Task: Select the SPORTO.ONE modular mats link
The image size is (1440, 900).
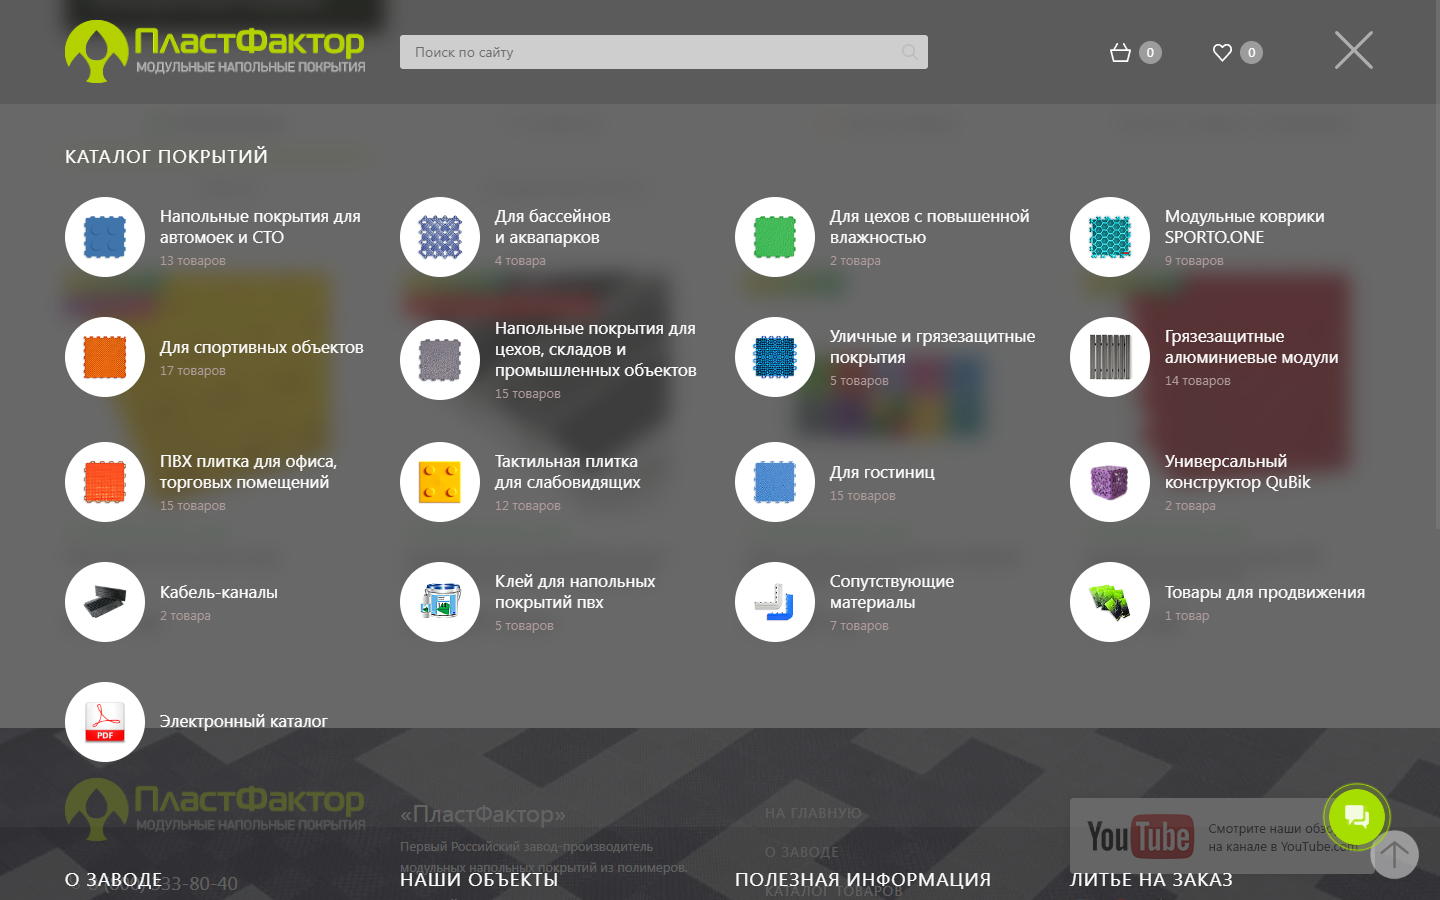Action: click(x=1243, y=227)
